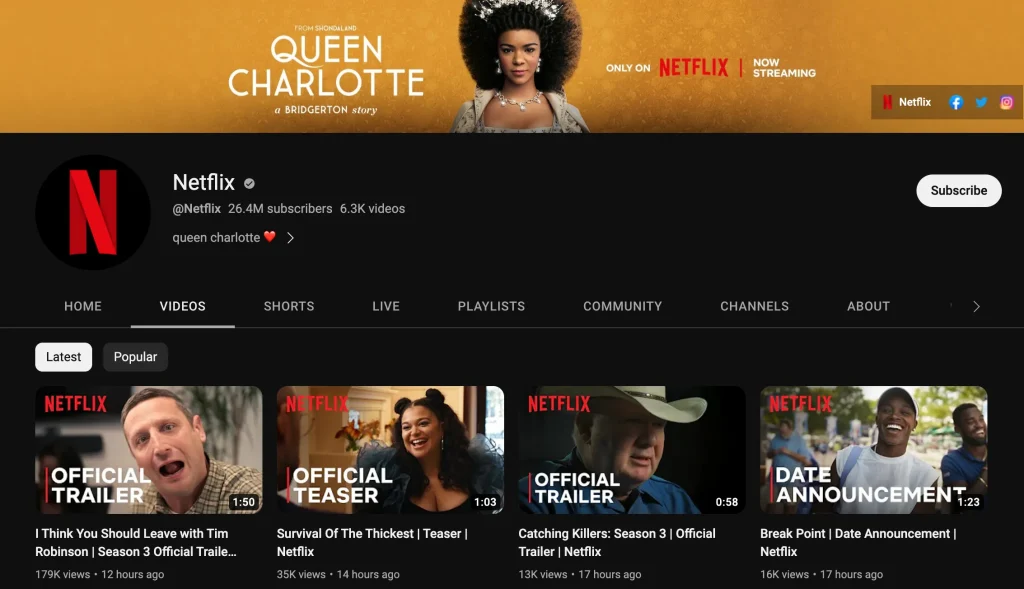Open Netflix's Facebook page from the banner
The width and height of the screenshot is (1024, 589).
[x=956, y=102]
